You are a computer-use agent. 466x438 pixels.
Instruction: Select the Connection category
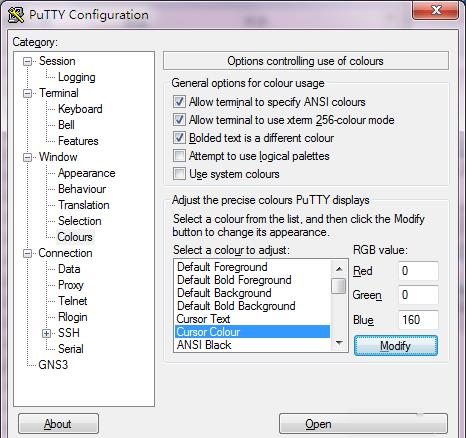(65, 253)
